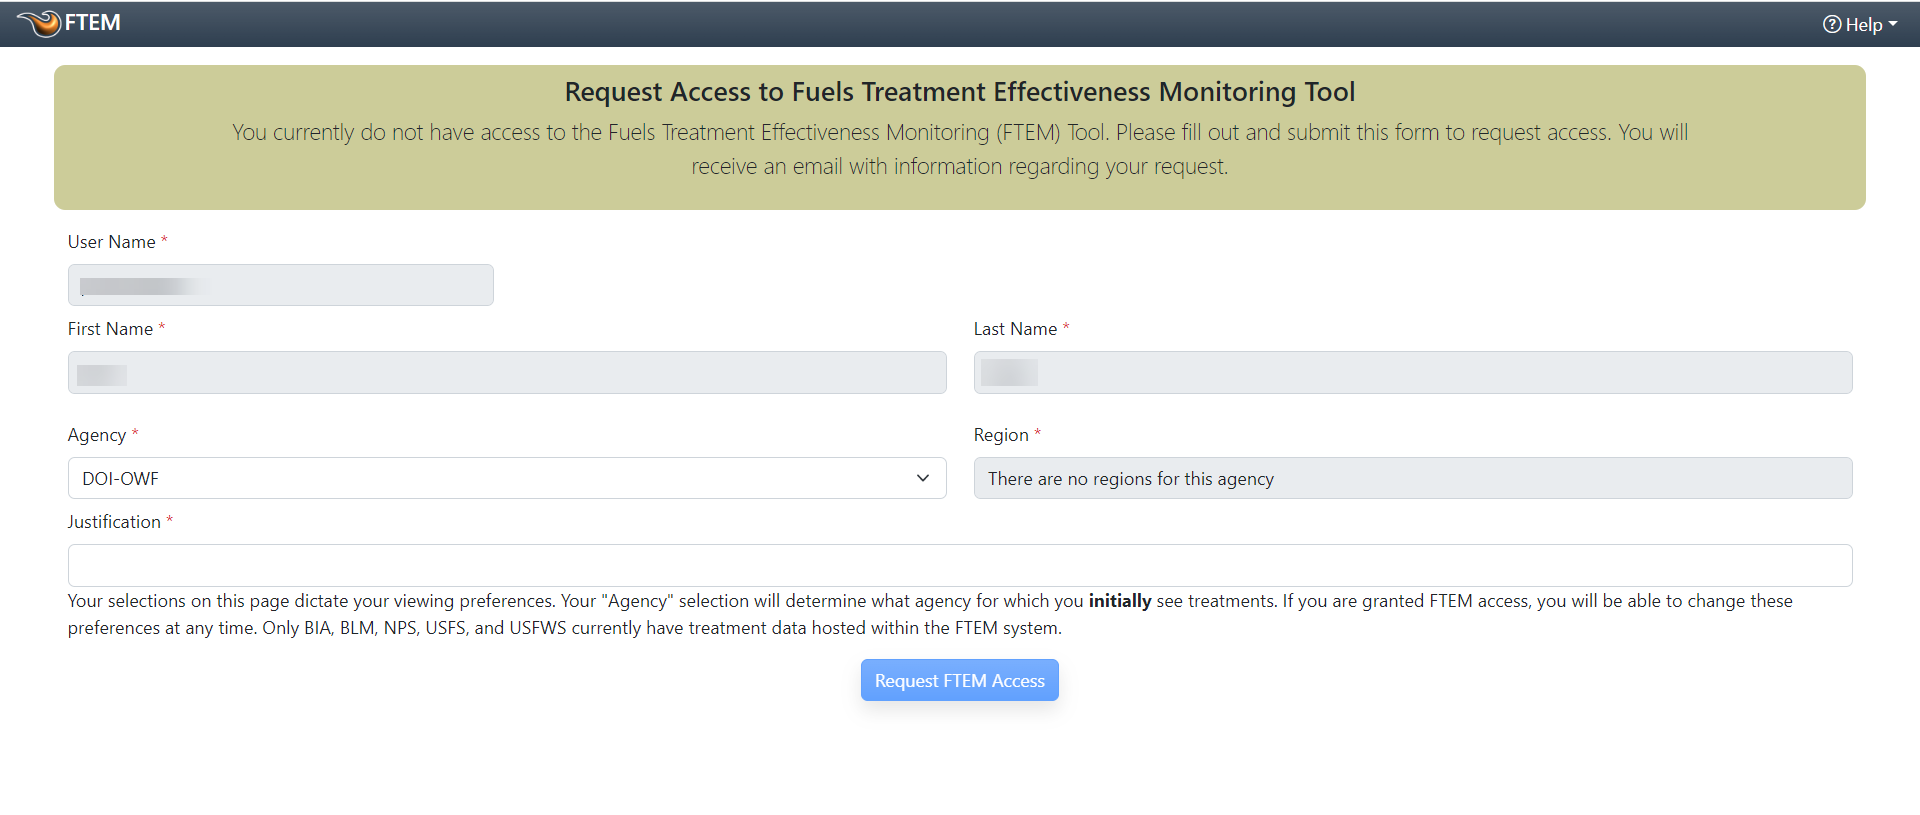Click the Region field showing no regions
This screenshot has width=1920, height=815.
[1413, 478]
